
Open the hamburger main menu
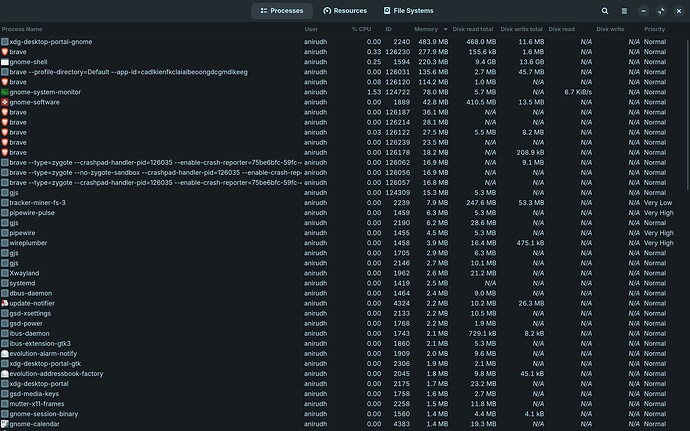[x=624, y=11]
